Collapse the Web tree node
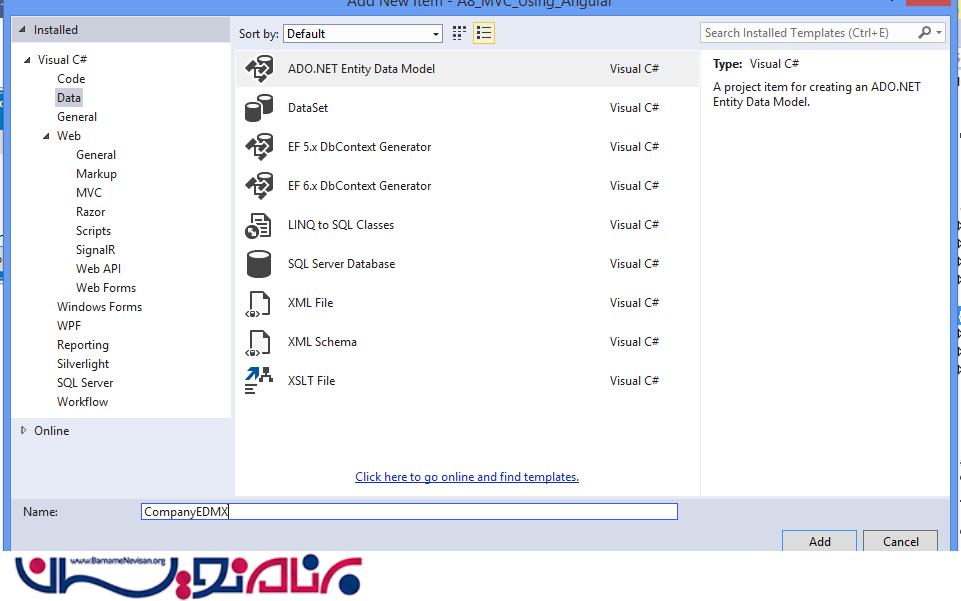 tap(46, 135)
